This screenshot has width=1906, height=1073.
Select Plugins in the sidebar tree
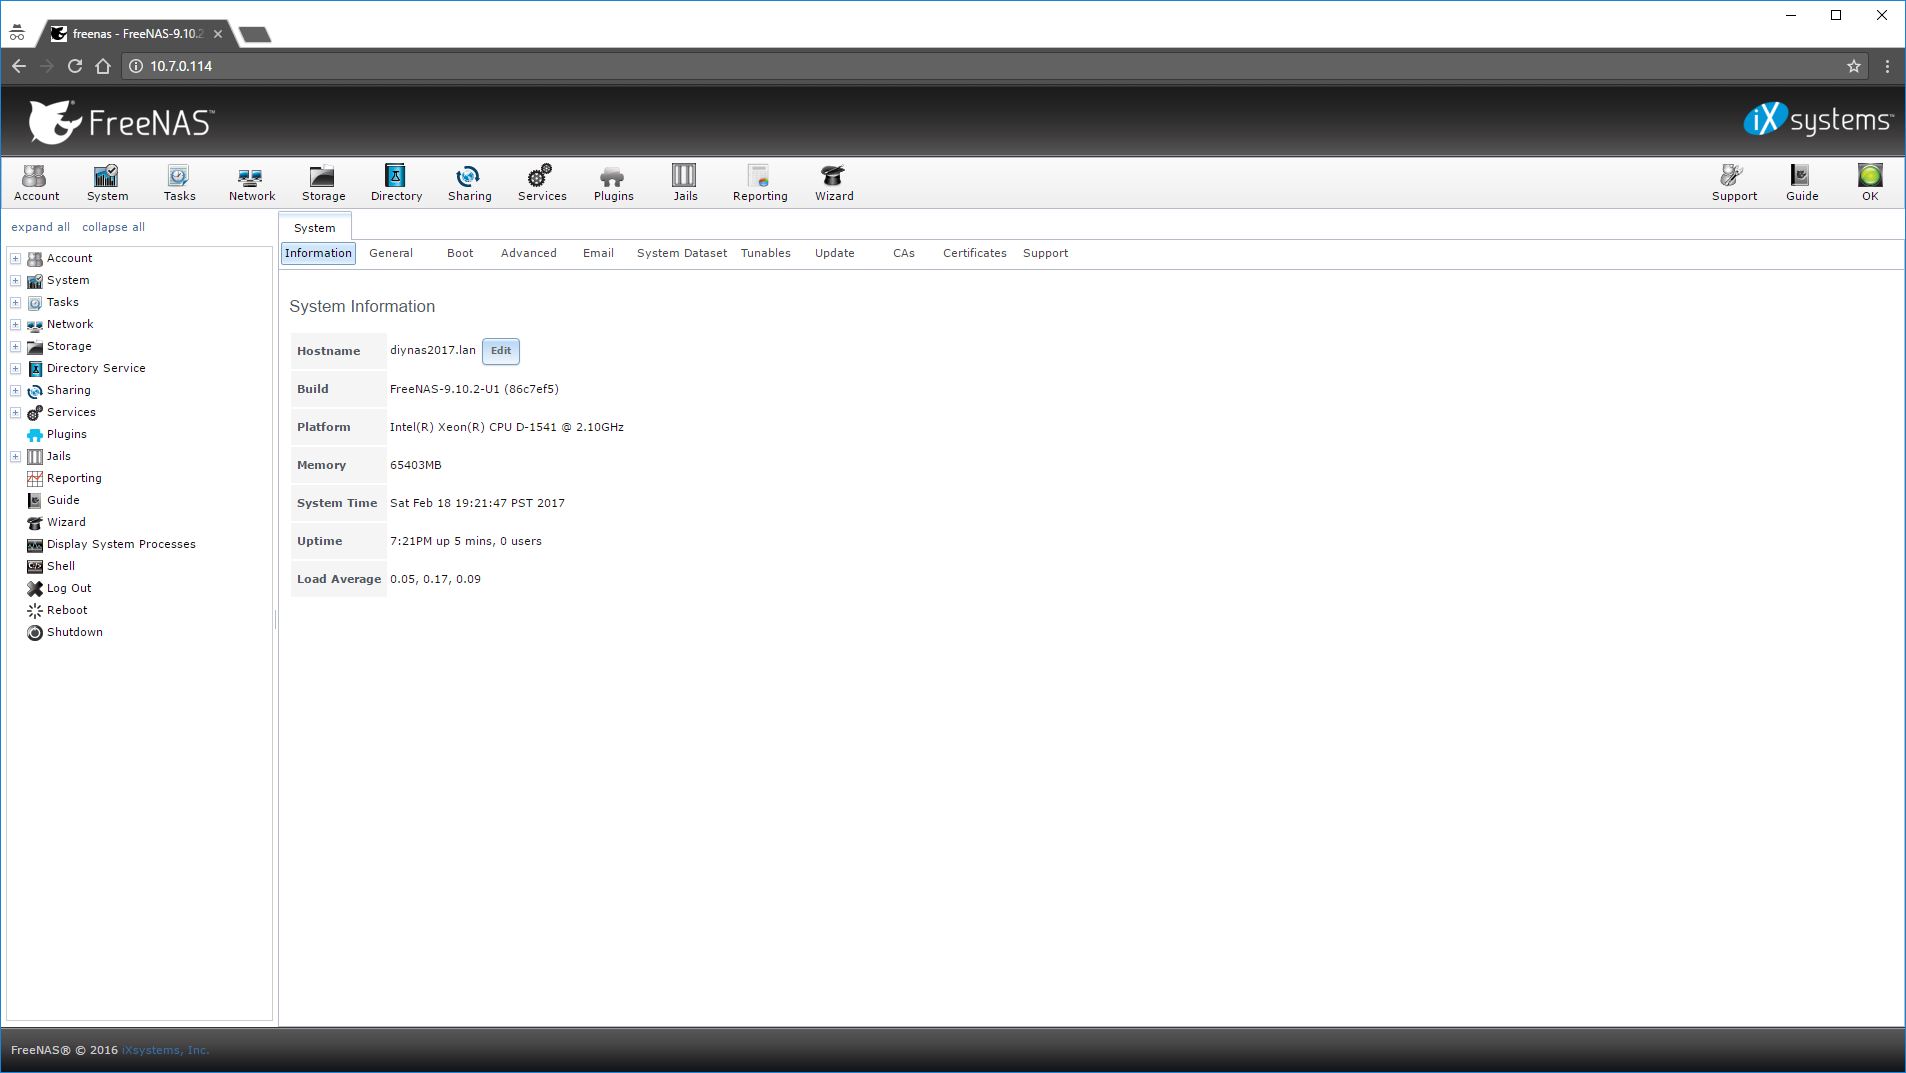coord(66,434)
